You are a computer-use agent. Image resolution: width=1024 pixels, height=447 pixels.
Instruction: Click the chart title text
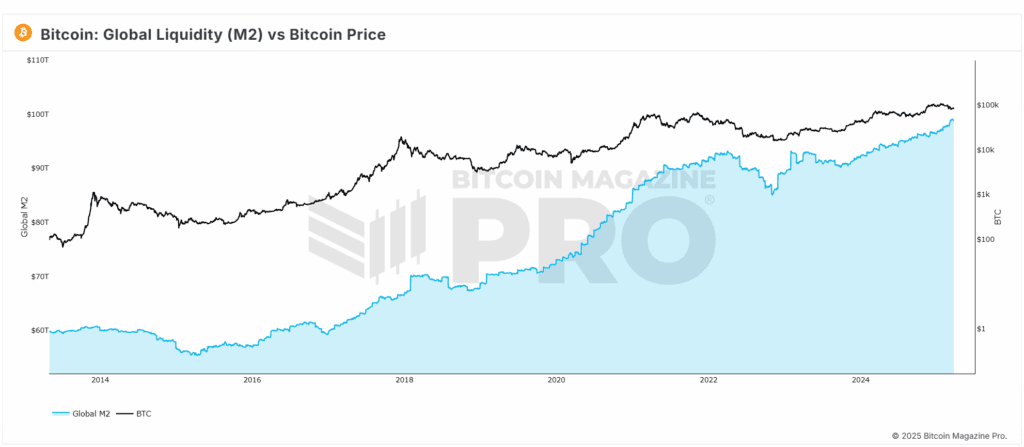[213, 35]
